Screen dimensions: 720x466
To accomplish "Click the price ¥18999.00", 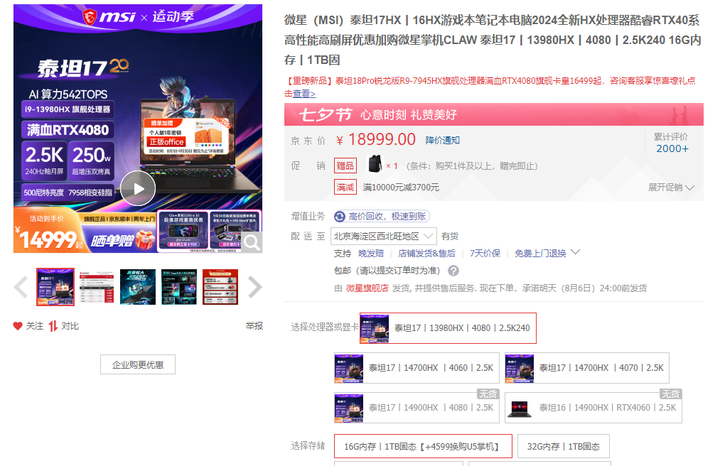I will pos(376,140).
